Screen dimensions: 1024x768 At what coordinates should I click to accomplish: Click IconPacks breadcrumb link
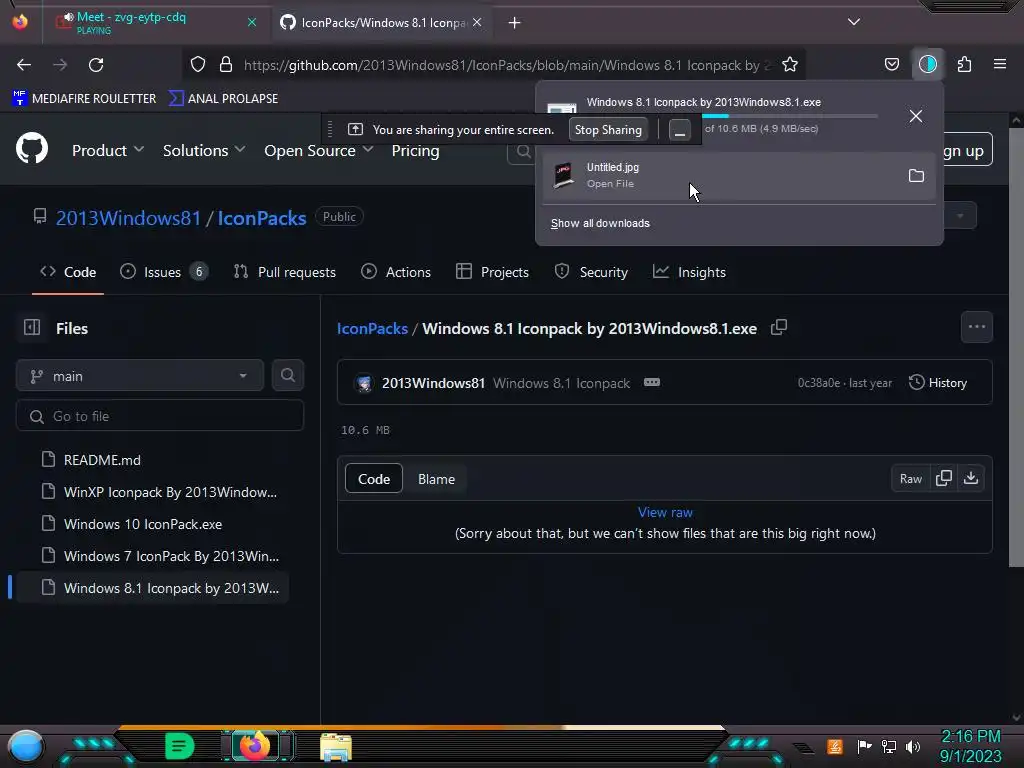(x=372, y=328)
